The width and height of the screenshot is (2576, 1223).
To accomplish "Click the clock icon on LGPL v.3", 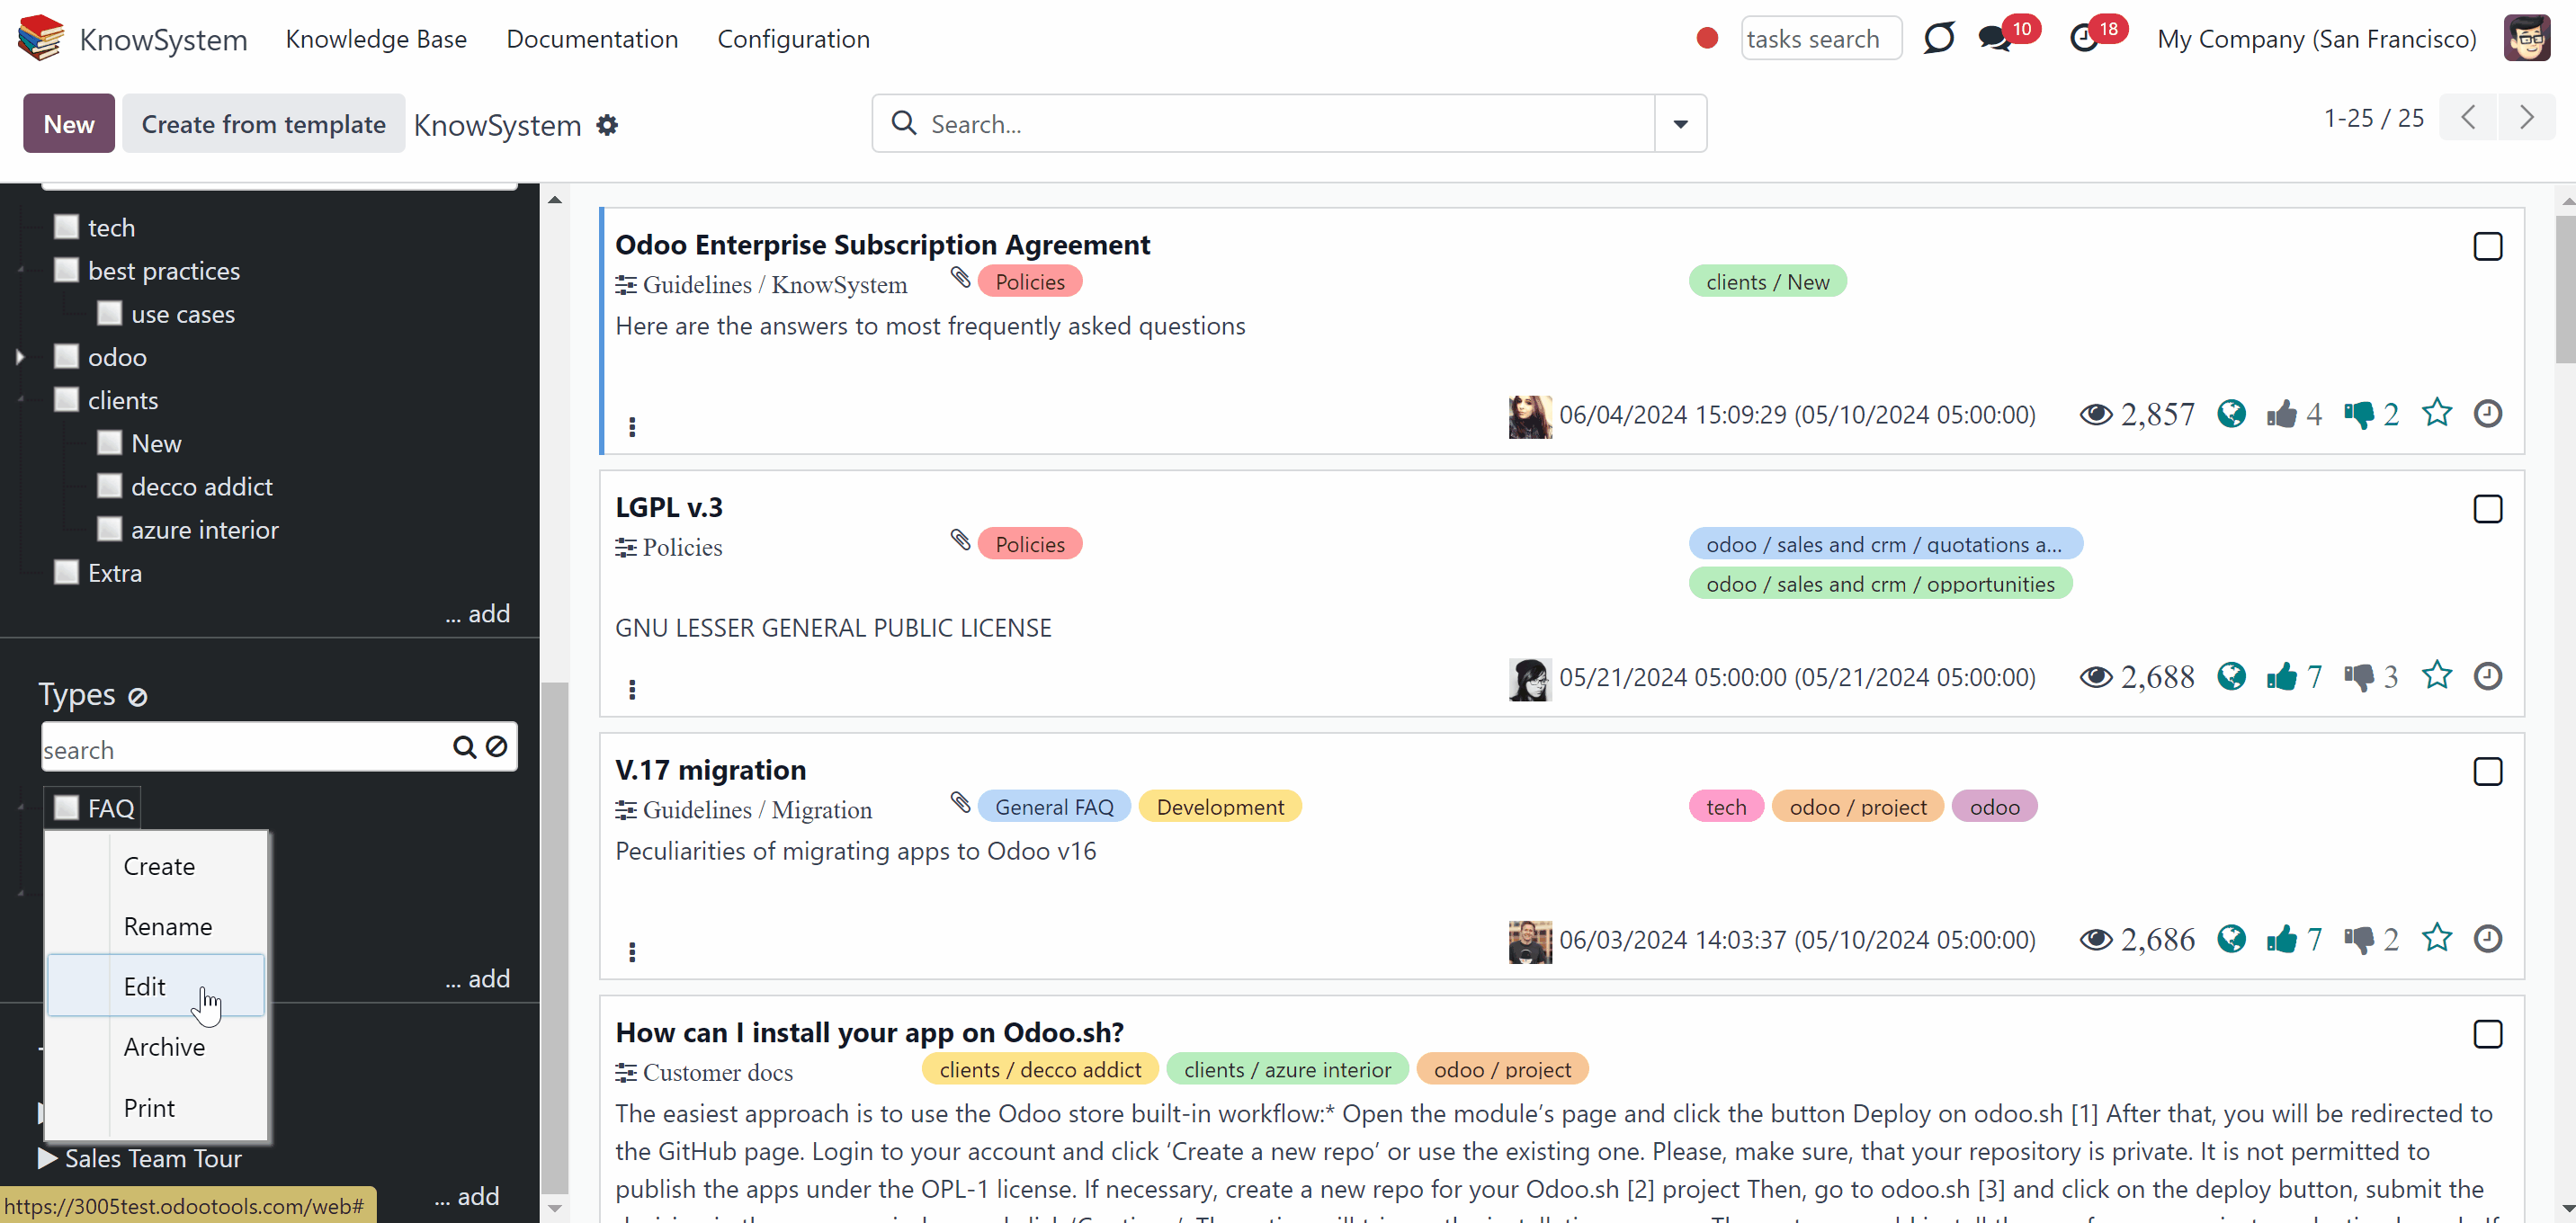I will (x=2488, y=676).
